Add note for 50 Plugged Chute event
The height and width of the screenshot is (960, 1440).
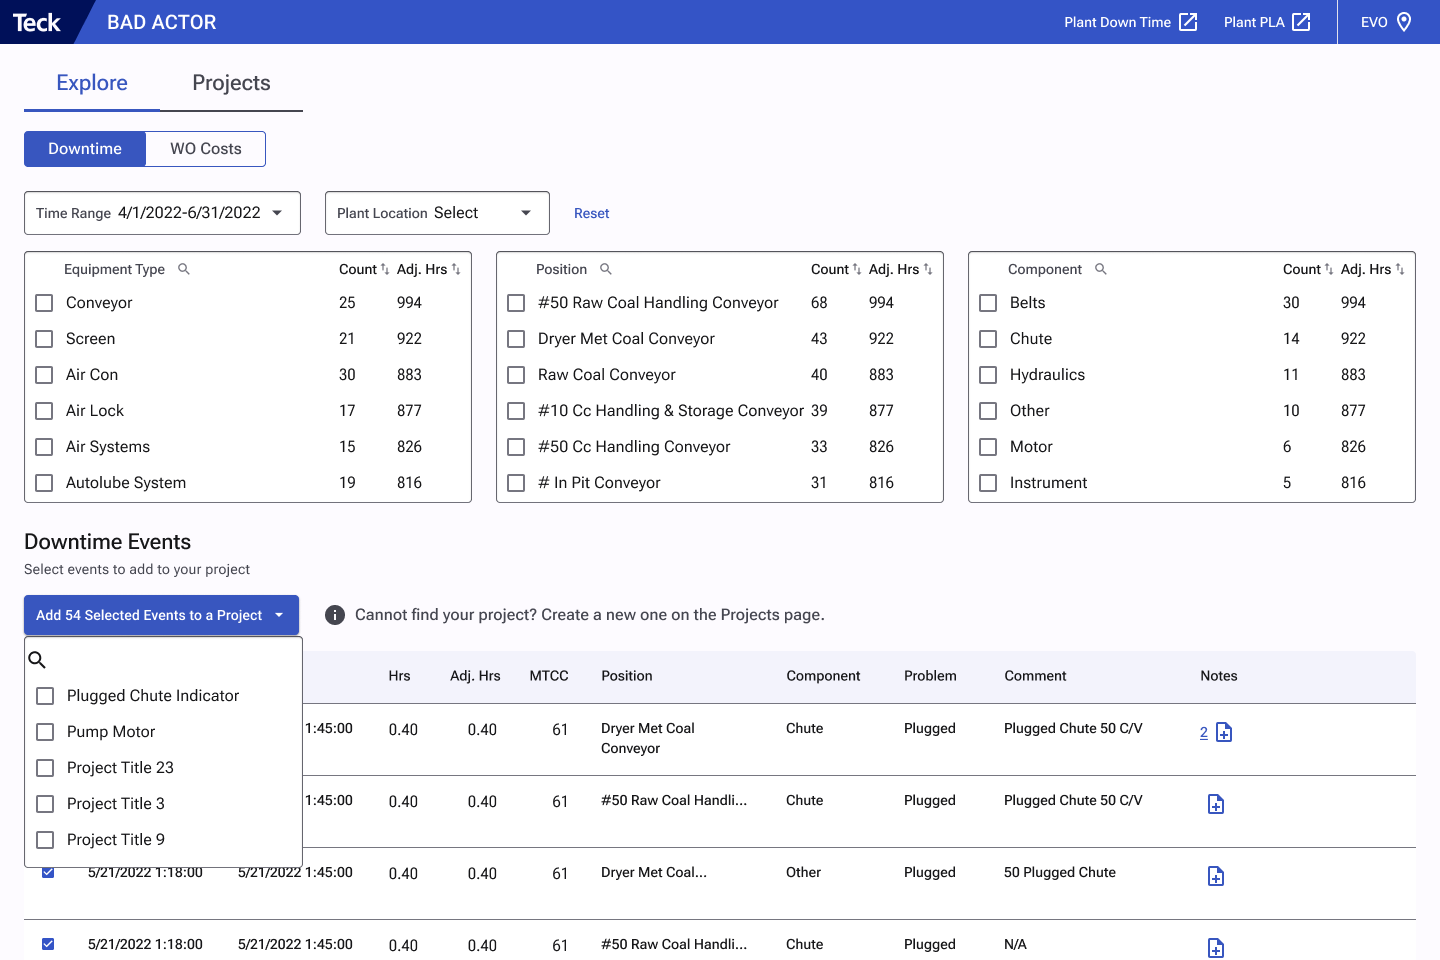tap(1216, 877)
